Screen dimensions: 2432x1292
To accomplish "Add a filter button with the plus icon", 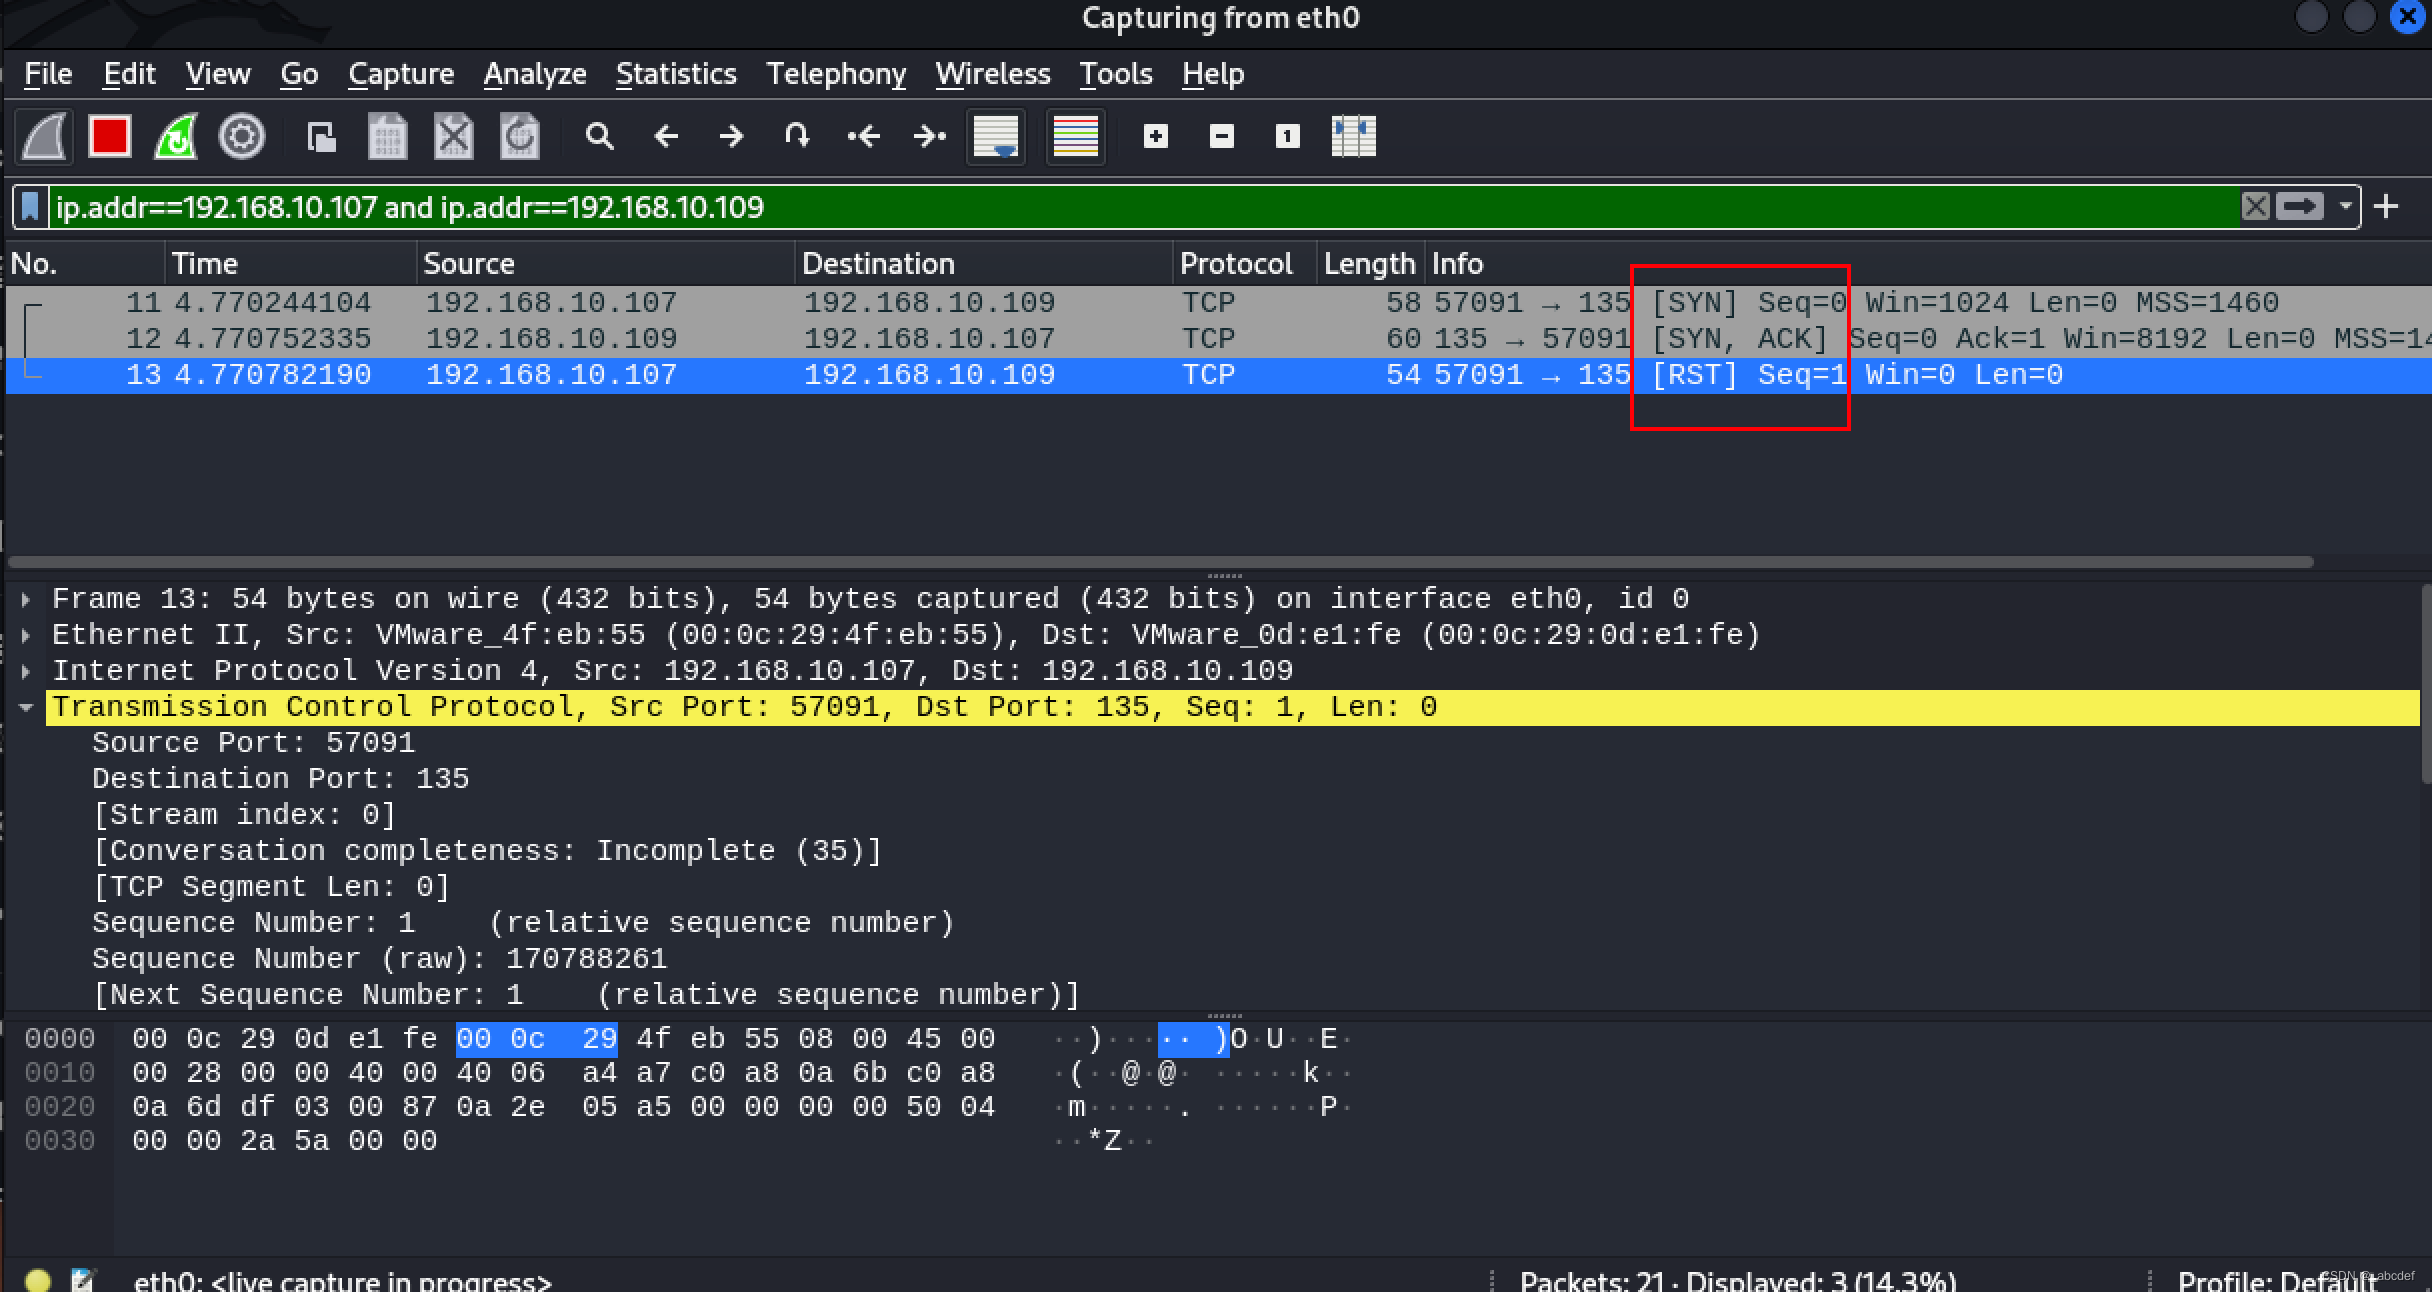I will coord(2387,207).
